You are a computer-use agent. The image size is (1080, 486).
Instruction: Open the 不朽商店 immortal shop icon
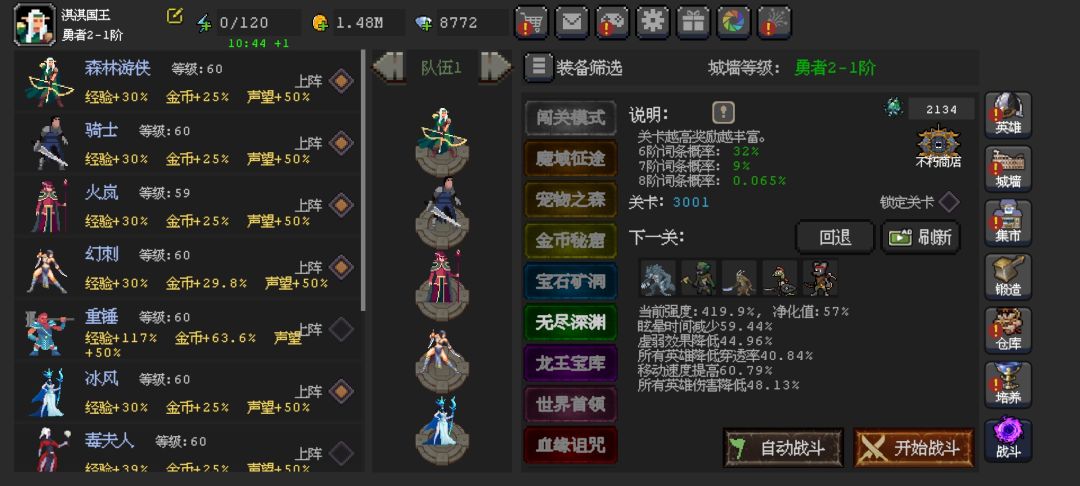[938, 147]
